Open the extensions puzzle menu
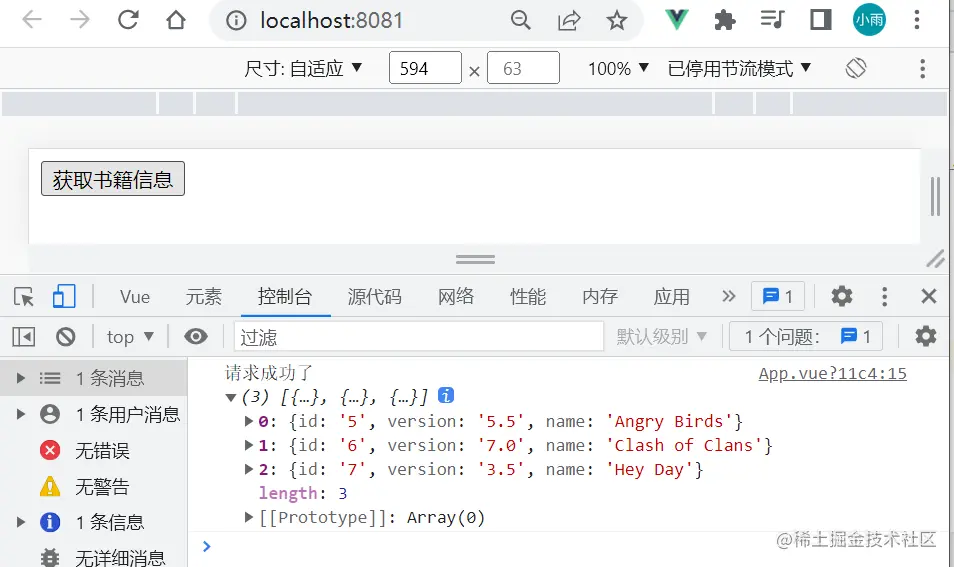 tap(725, 21)
